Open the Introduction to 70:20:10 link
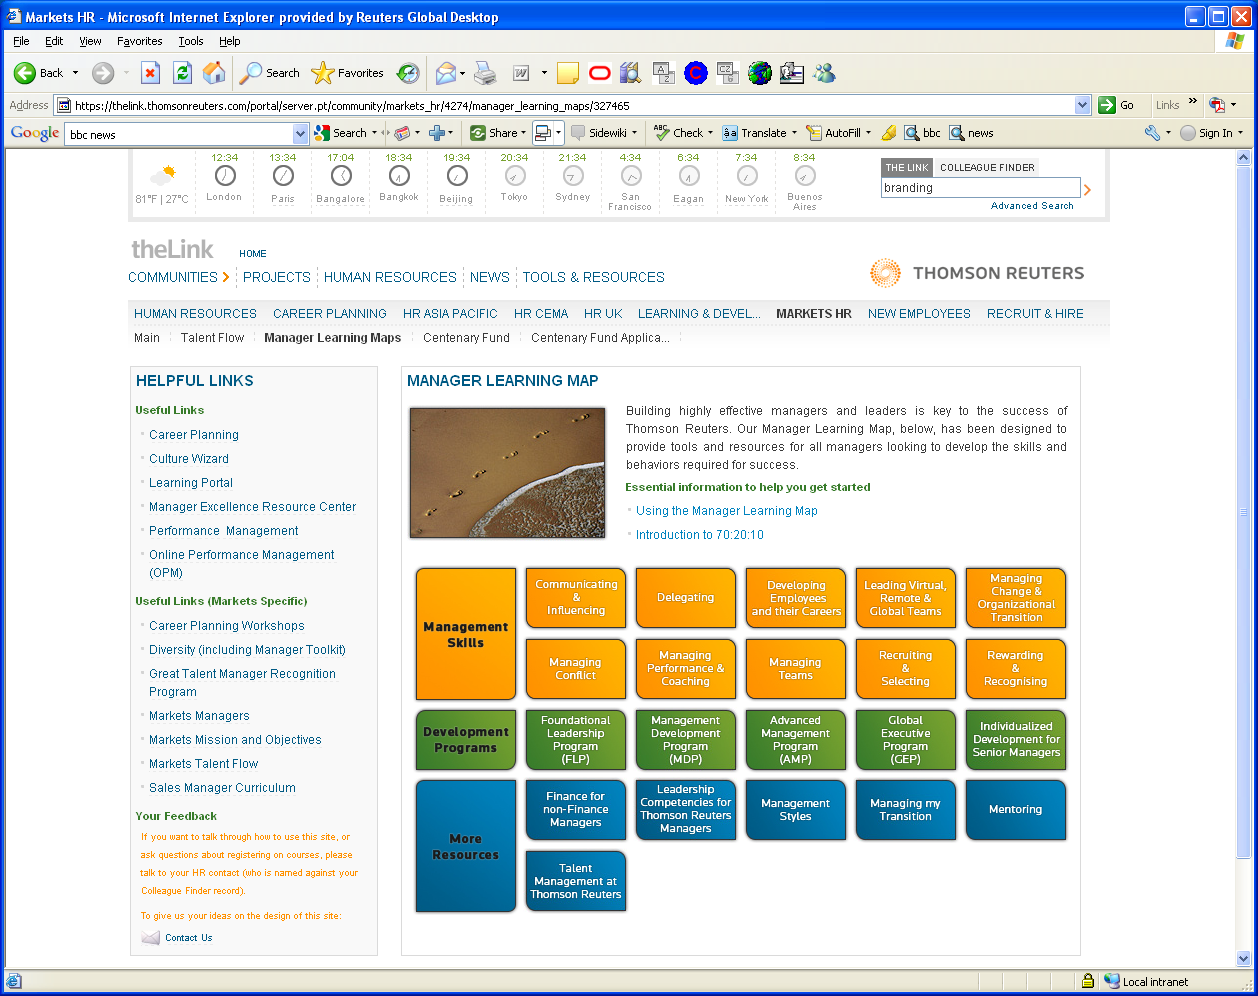 [700, 535]
